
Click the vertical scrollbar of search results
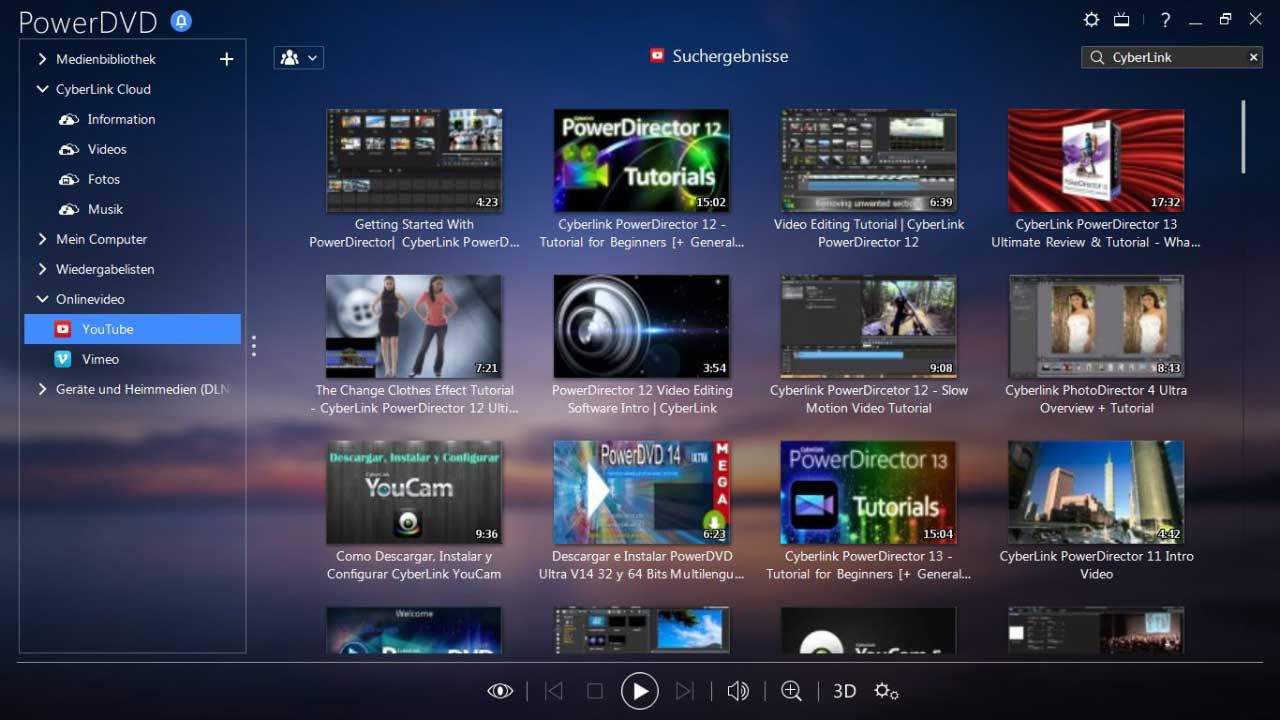(x=1244, y=136)
